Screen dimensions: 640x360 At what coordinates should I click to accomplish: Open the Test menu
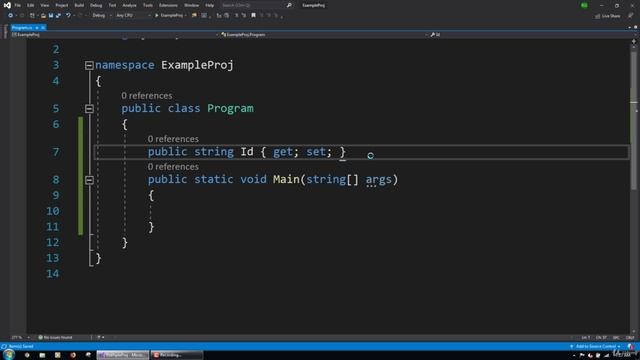click(x=112, y=5)
